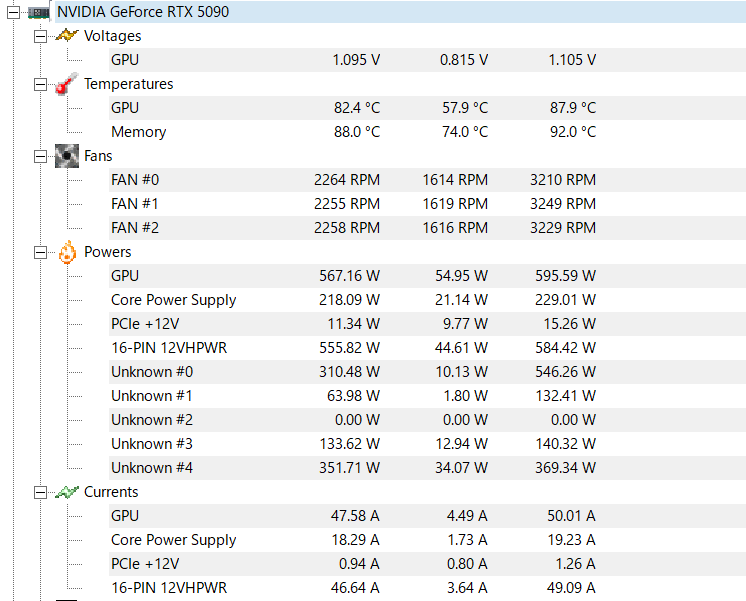Click the GPU voltage value 1.095 V
746x601 pixels.
tap(356, 60)
